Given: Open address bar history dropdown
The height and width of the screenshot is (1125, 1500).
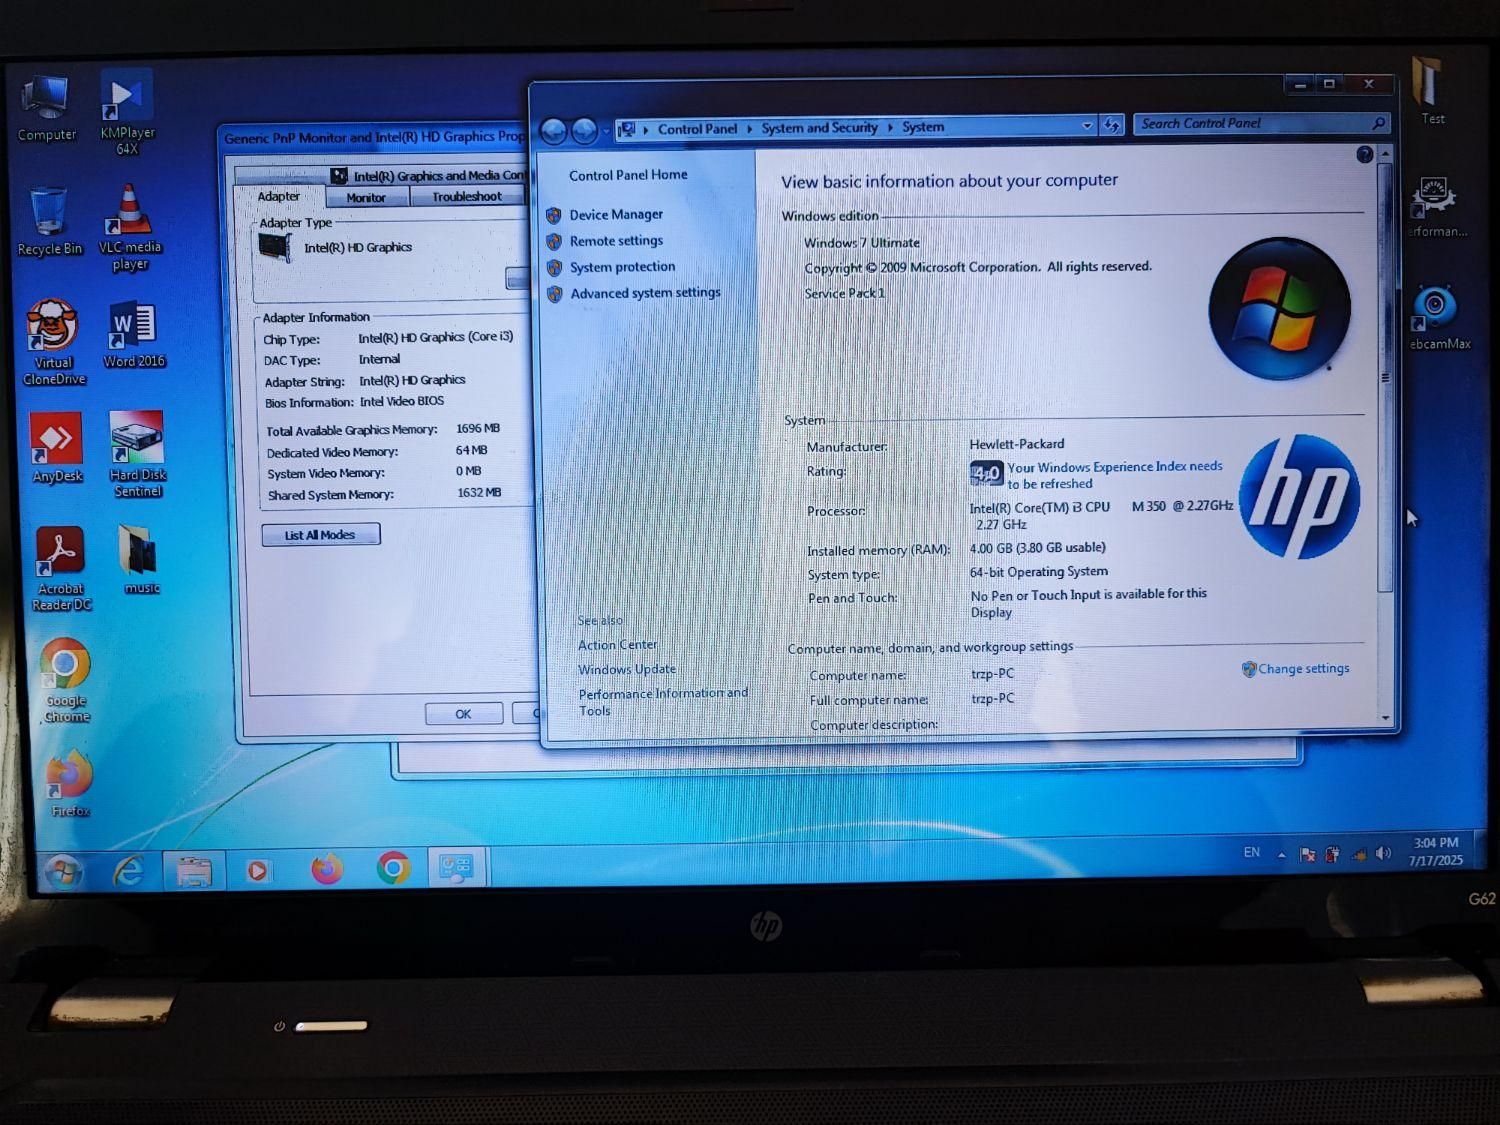Looking at the screenshot, I should (x=1087, y=126).
